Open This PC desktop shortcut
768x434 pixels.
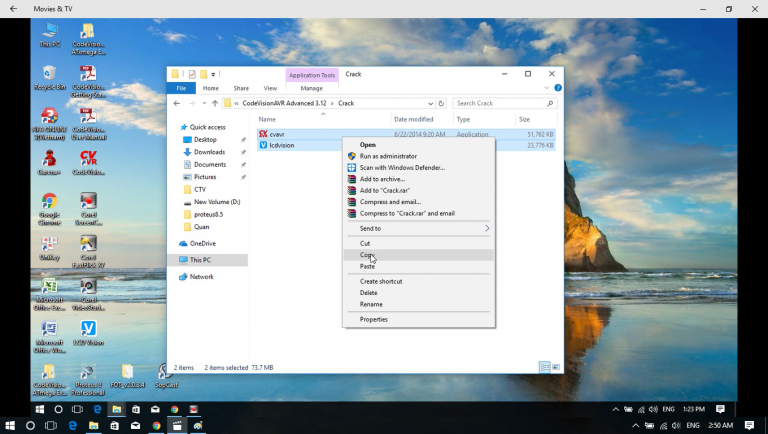49,31
